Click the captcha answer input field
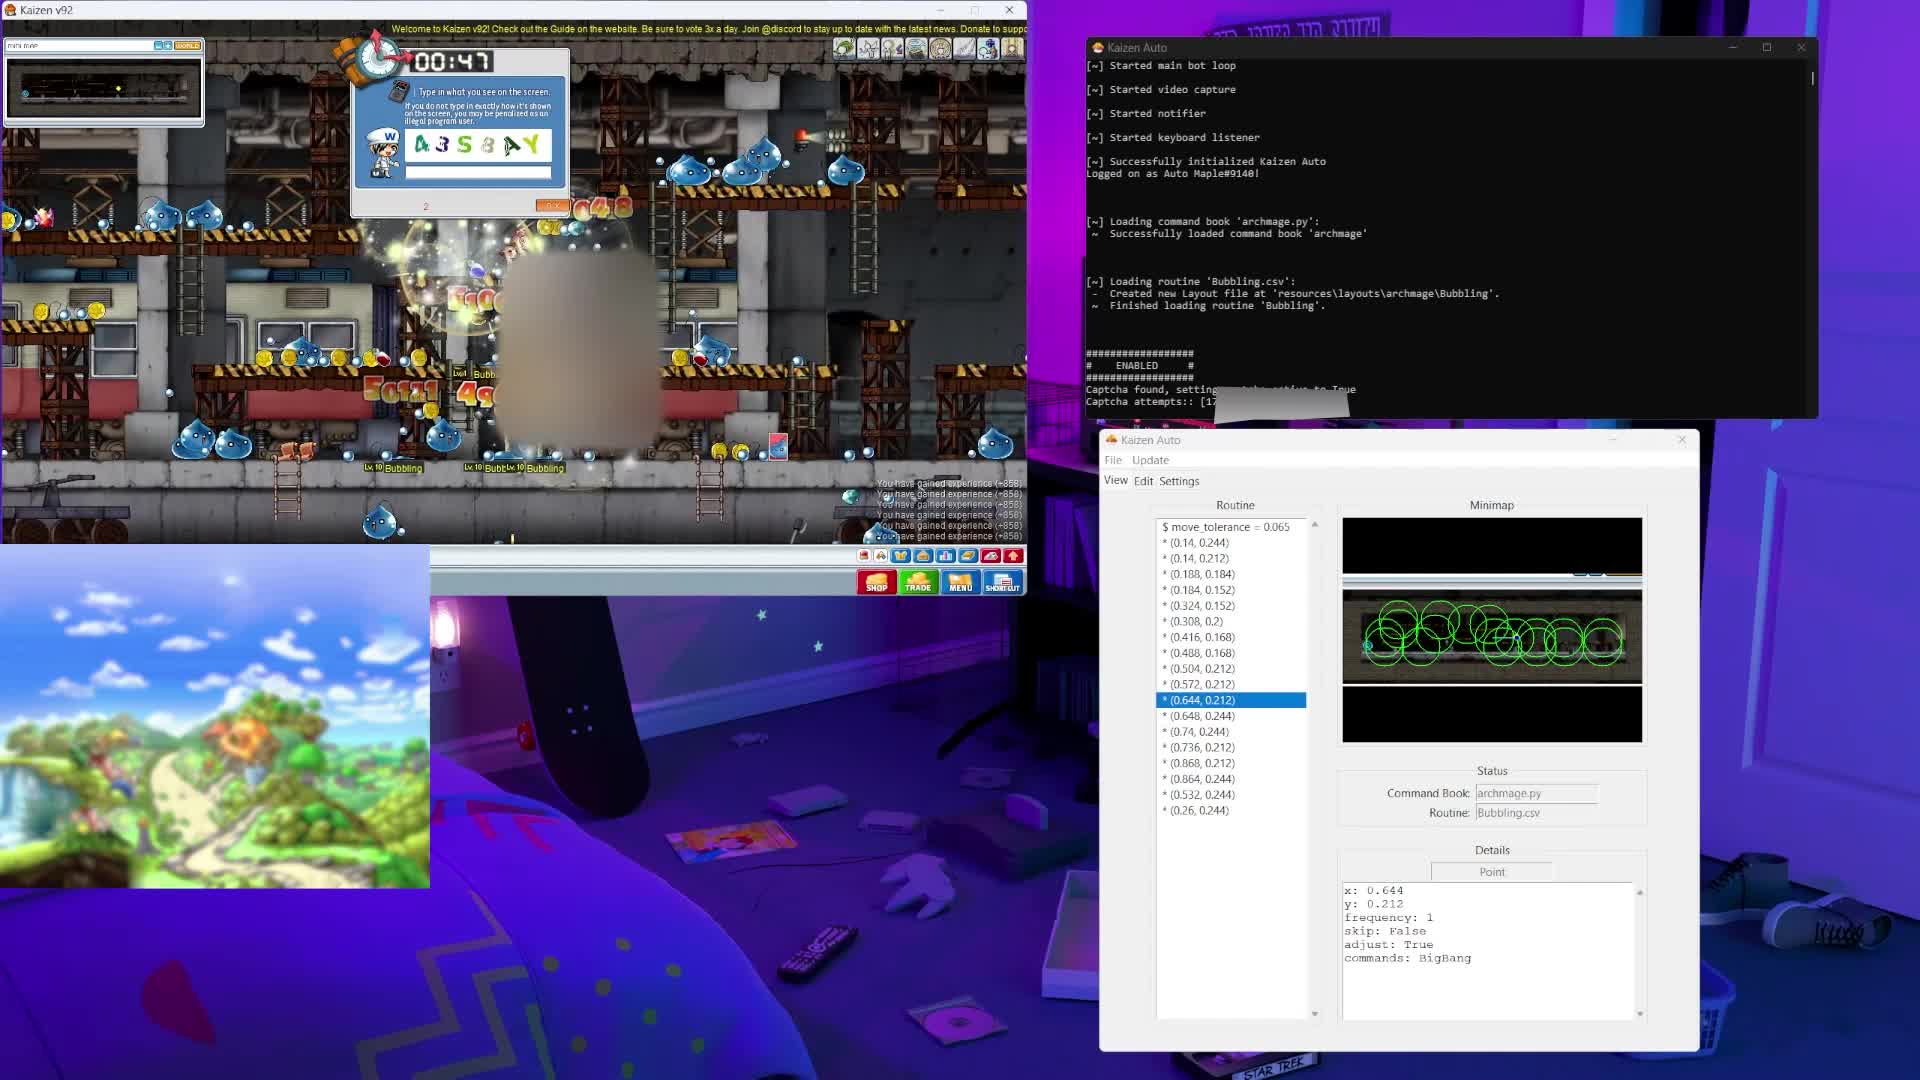This screenshot has height=1080, width=1920. (x=478, y=173)
